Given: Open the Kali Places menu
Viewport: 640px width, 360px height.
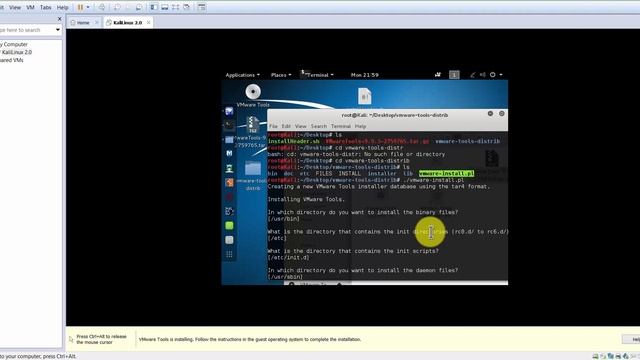Looking at the screenshot, I should pos(281,75).
